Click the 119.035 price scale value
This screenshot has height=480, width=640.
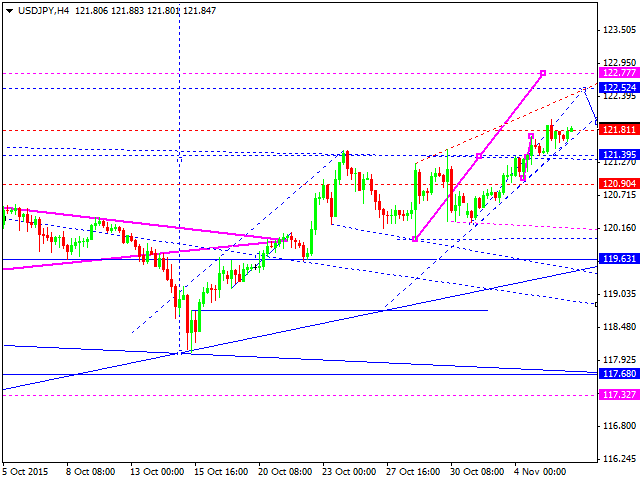coord(620,294)
